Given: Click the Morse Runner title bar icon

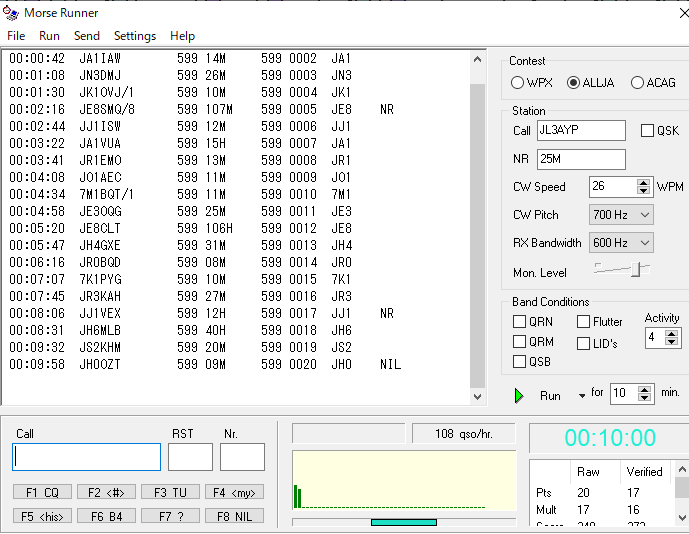Looking at the screenshot, I should (11, 12).
